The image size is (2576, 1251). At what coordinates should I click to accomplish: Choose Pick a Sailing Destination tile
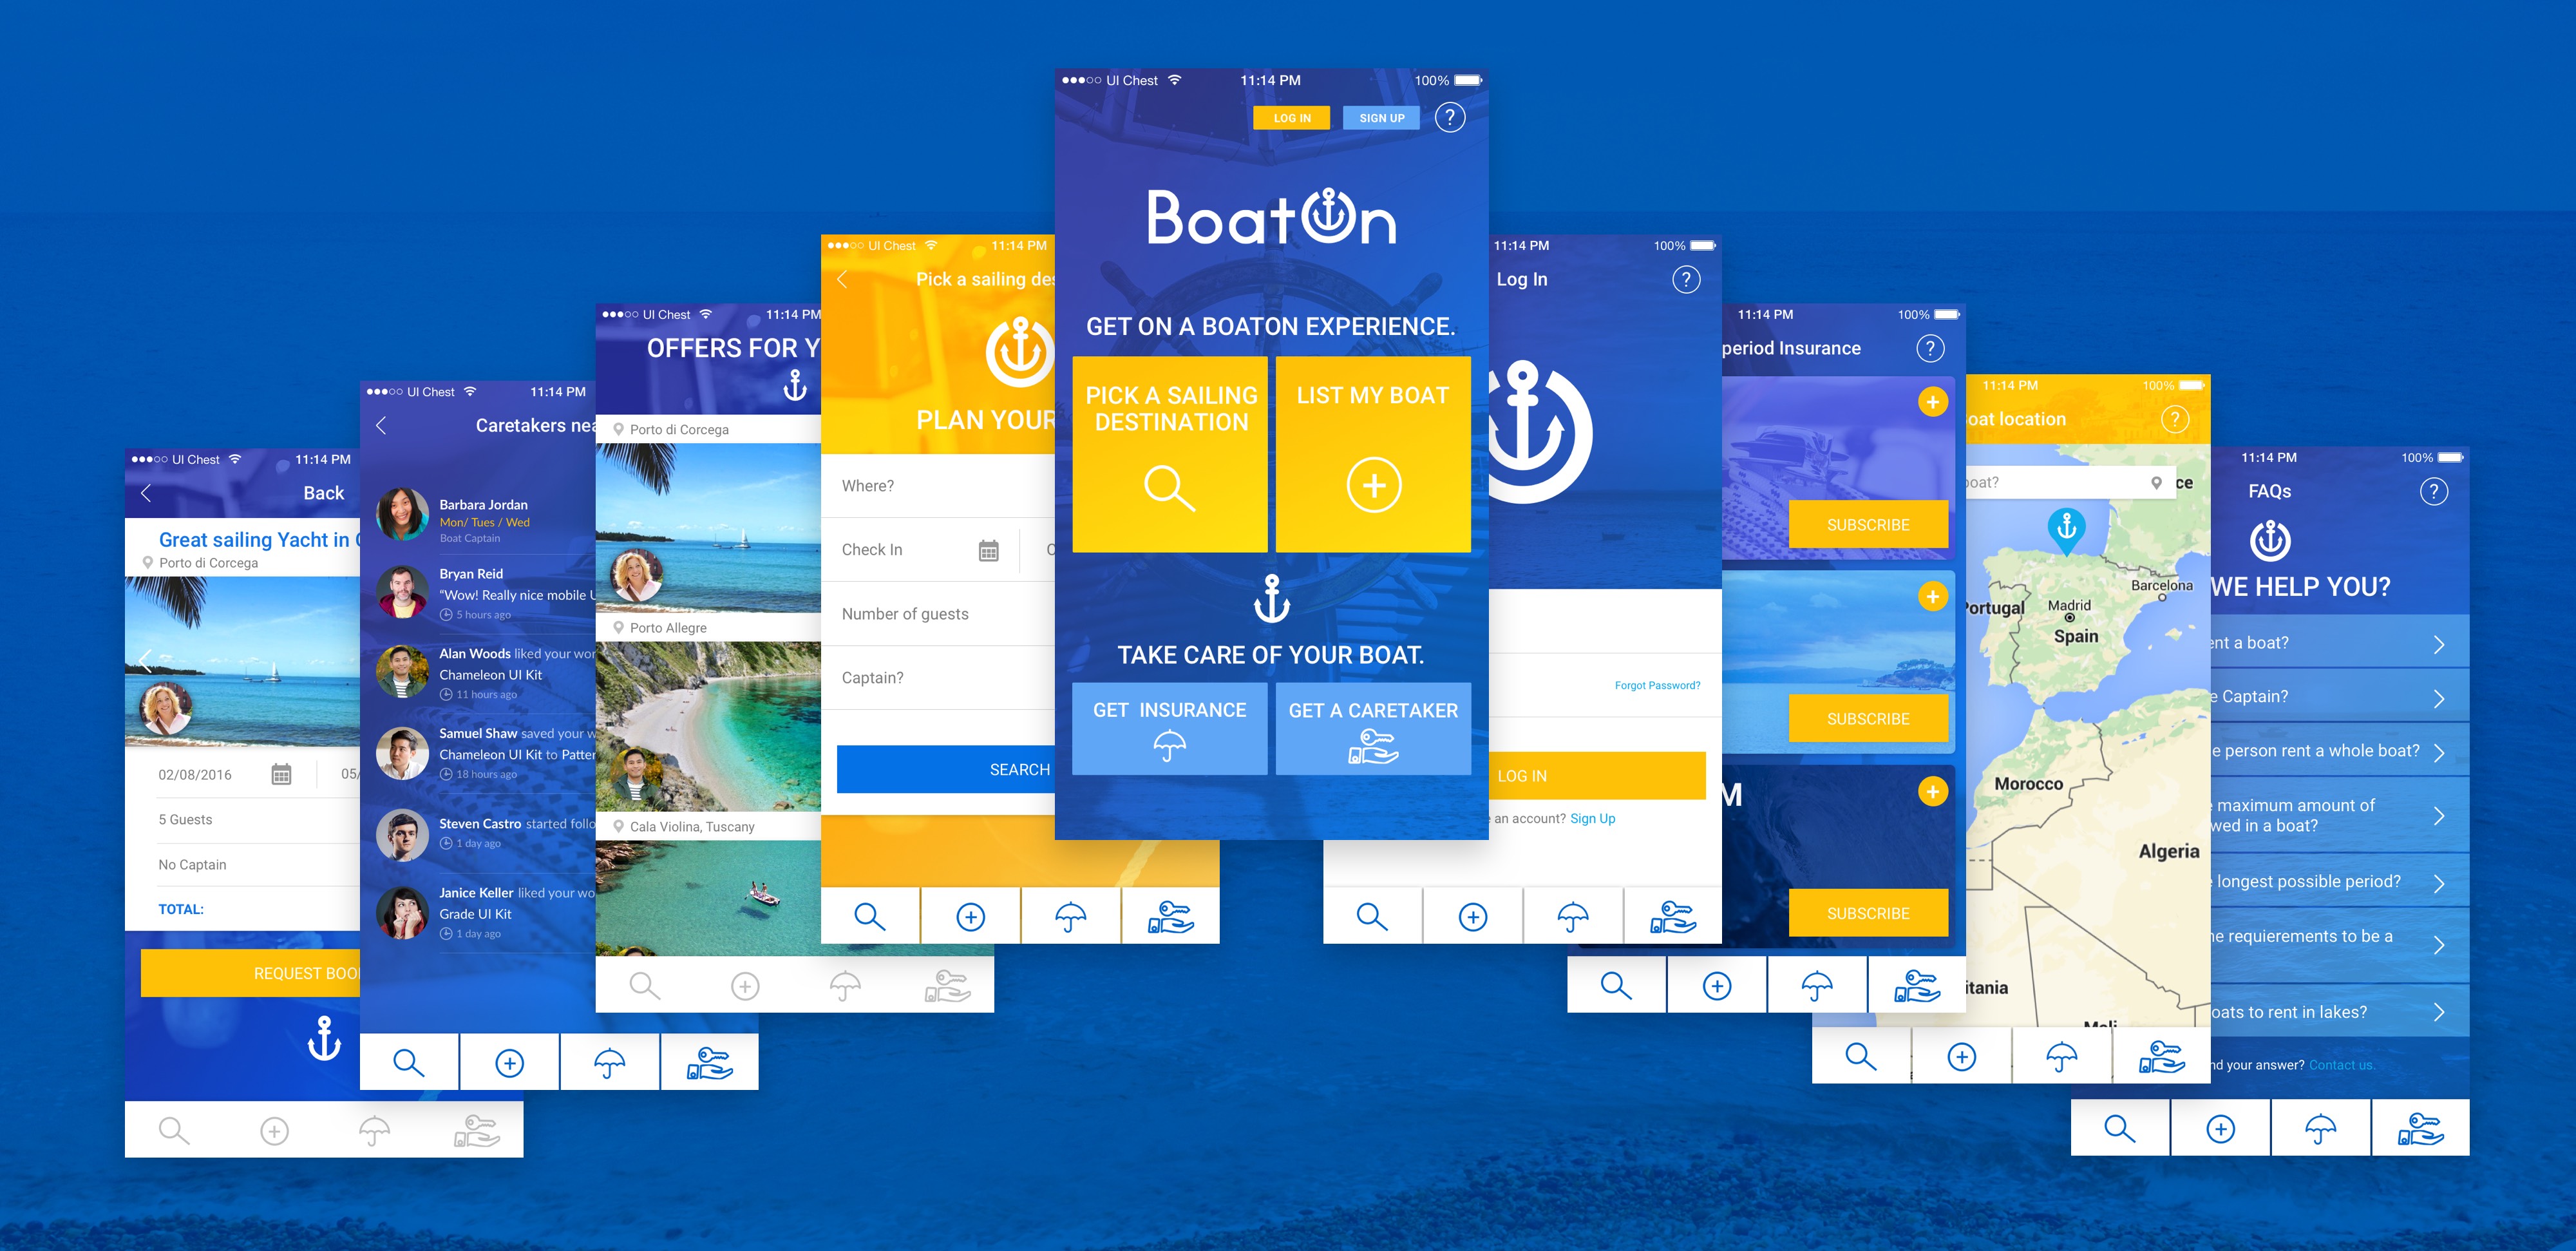tap(1170, 454)
